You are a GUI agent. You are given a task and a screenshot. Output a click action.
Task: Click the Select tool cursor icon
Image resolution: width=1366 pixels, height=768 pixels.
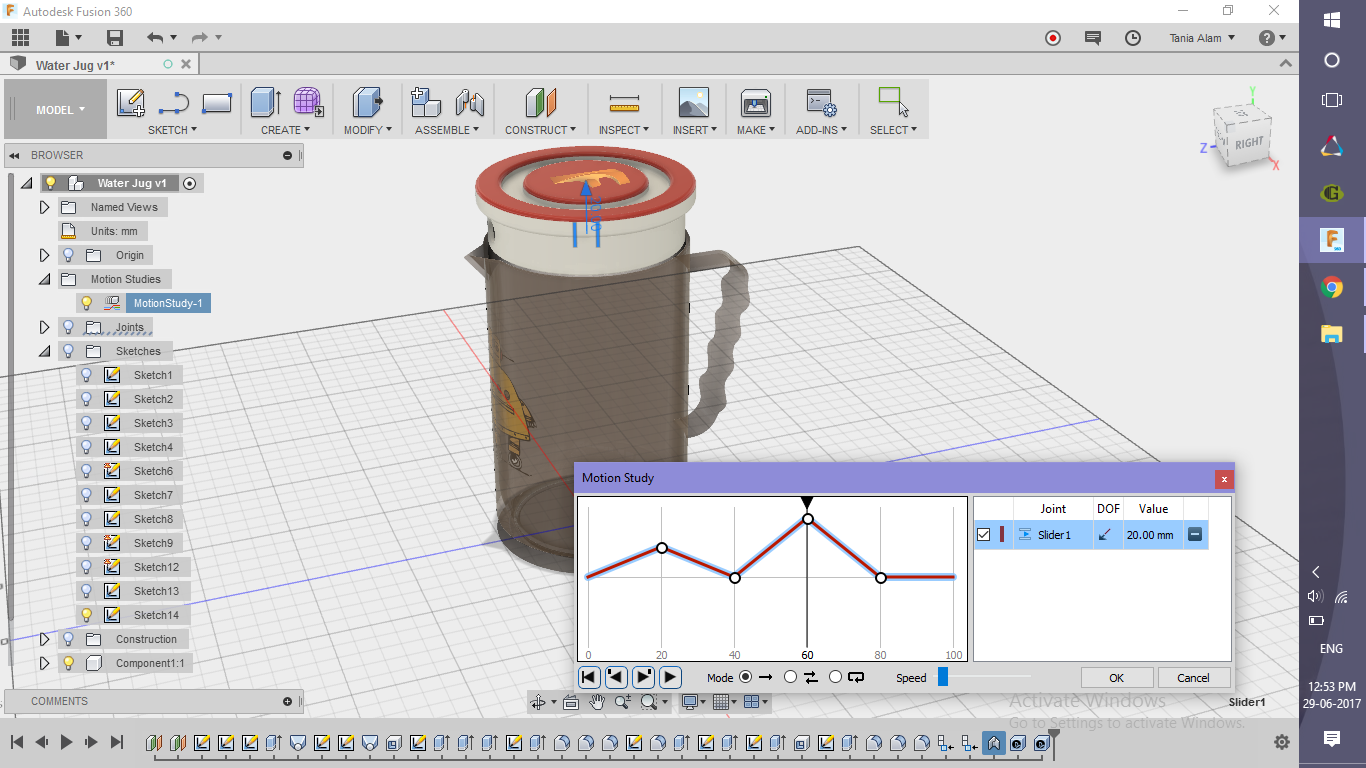[x=893, y=102]
